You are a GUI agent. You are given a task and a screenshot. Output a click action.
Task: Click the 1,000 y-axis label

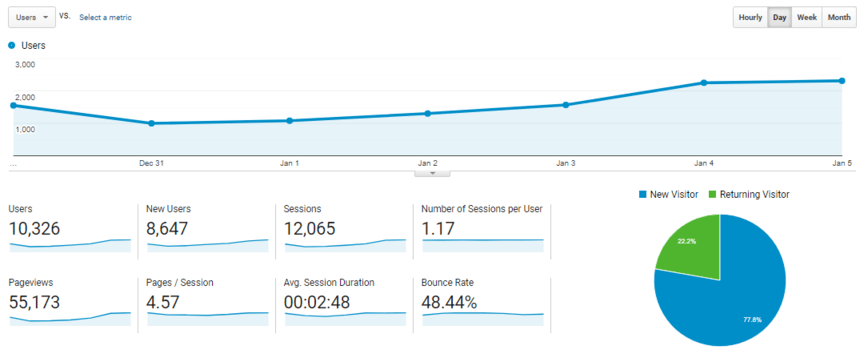pyautogui.click(x=25, y=129)
